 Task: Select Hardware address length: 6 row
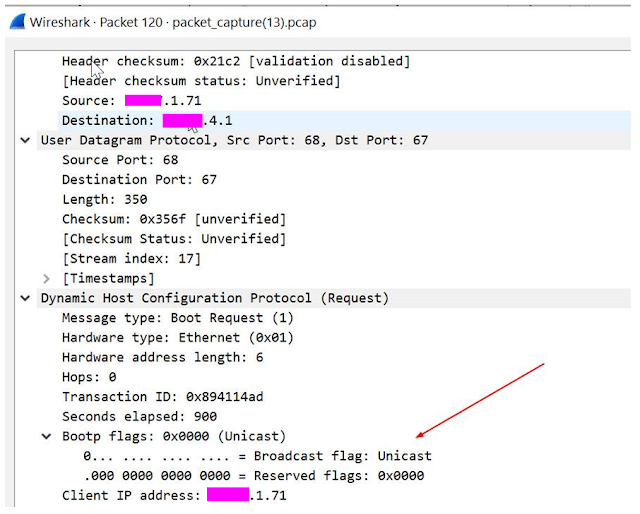pyautogui.click(x=162, y=358)
